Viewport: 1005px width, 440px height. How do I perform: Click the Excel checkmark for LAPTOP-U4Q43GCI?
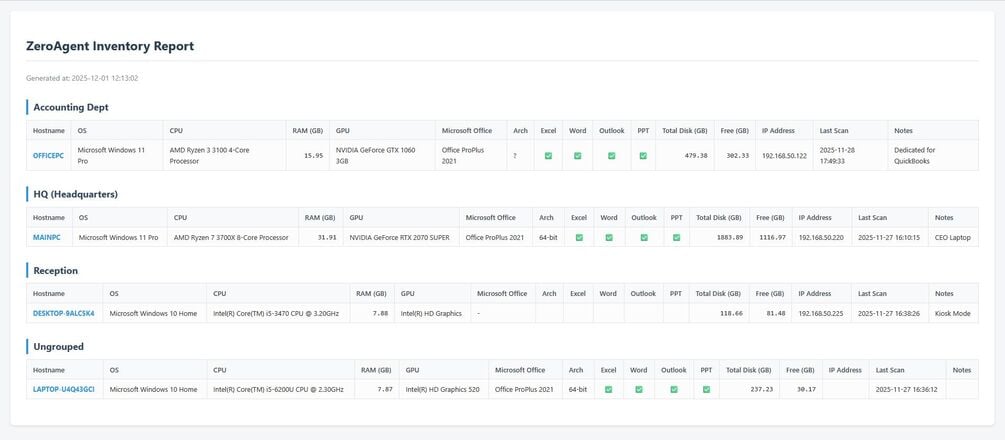coord(608,389)
